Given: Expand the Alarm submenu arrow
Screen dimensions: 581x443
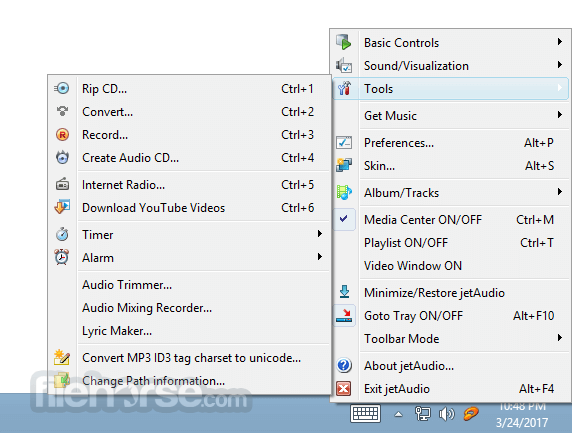Looking at the screenshot, I should [x=320, y=256].
